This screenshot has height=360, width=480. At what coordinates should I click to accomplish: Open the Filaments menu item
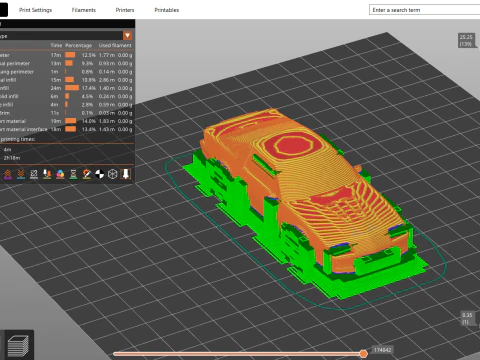[84, 10]
